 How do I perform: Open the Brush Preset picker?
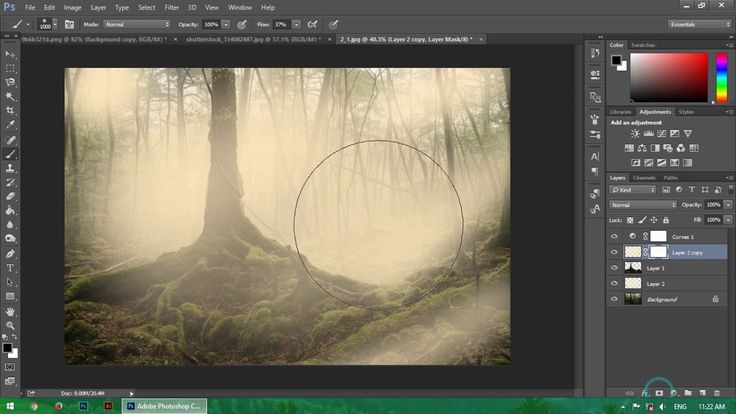click(x=47, y=24)
